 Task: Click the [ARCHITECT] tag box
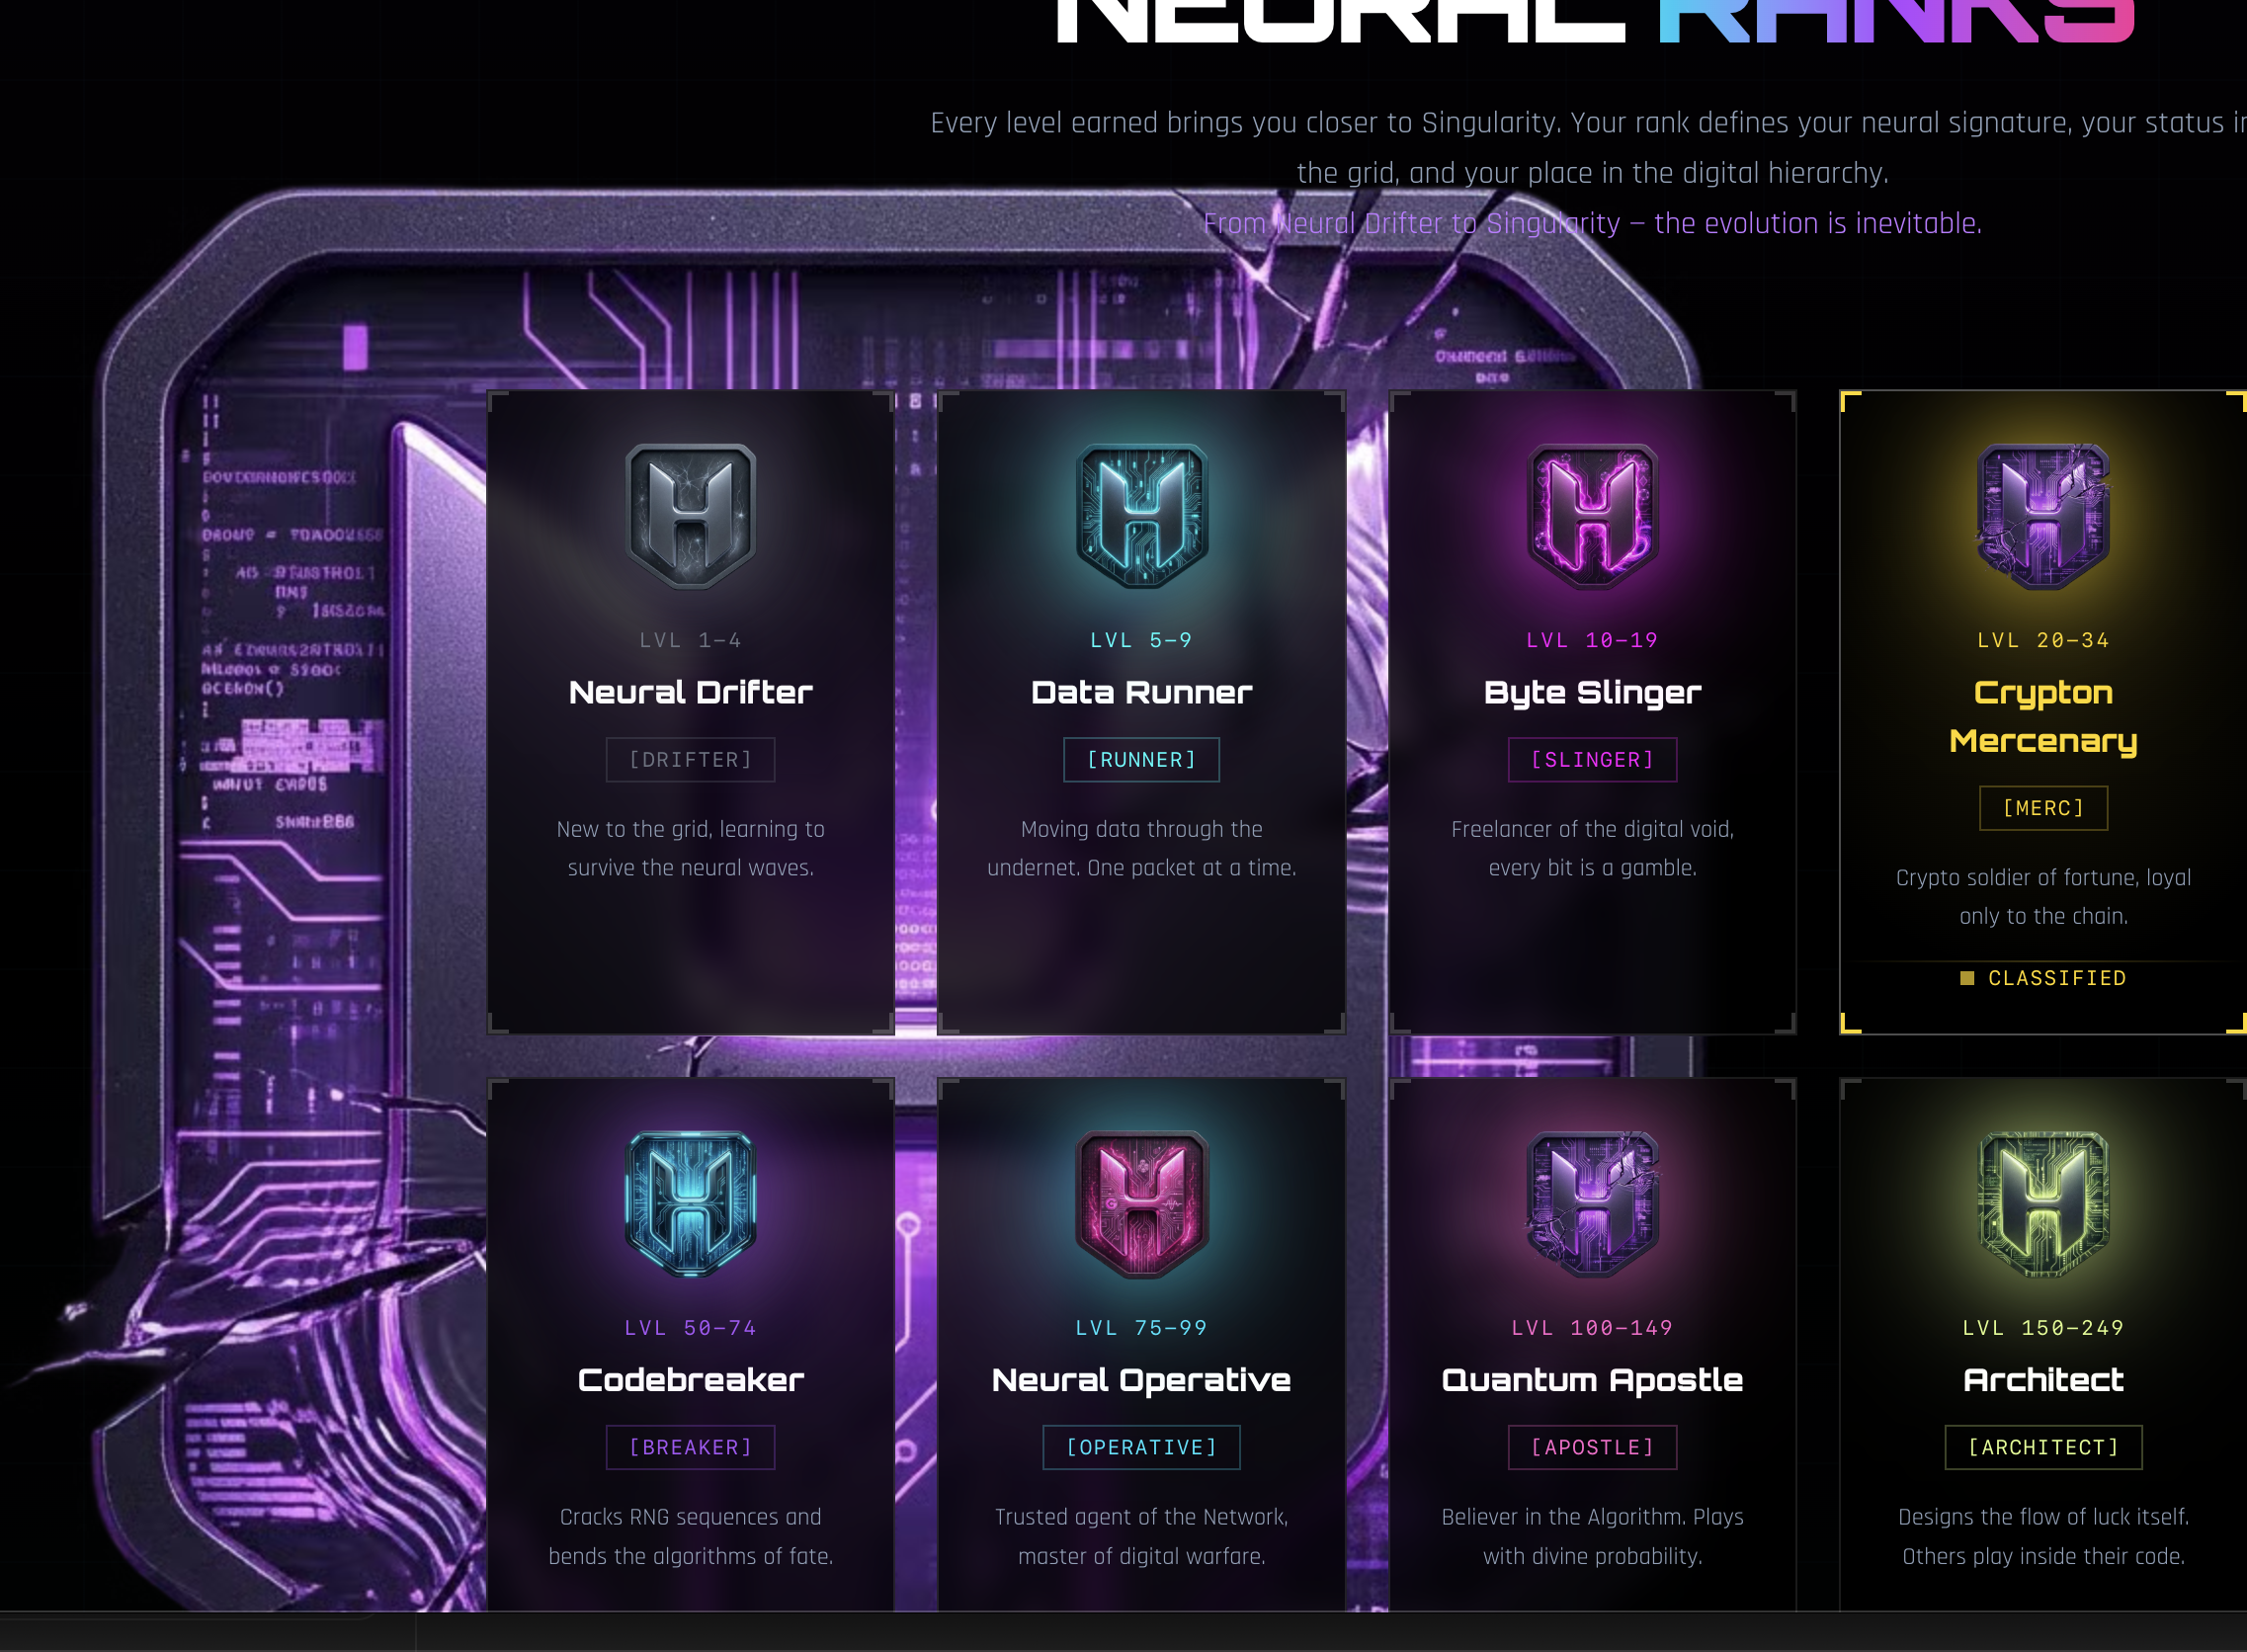[x=2043, y=1447]
